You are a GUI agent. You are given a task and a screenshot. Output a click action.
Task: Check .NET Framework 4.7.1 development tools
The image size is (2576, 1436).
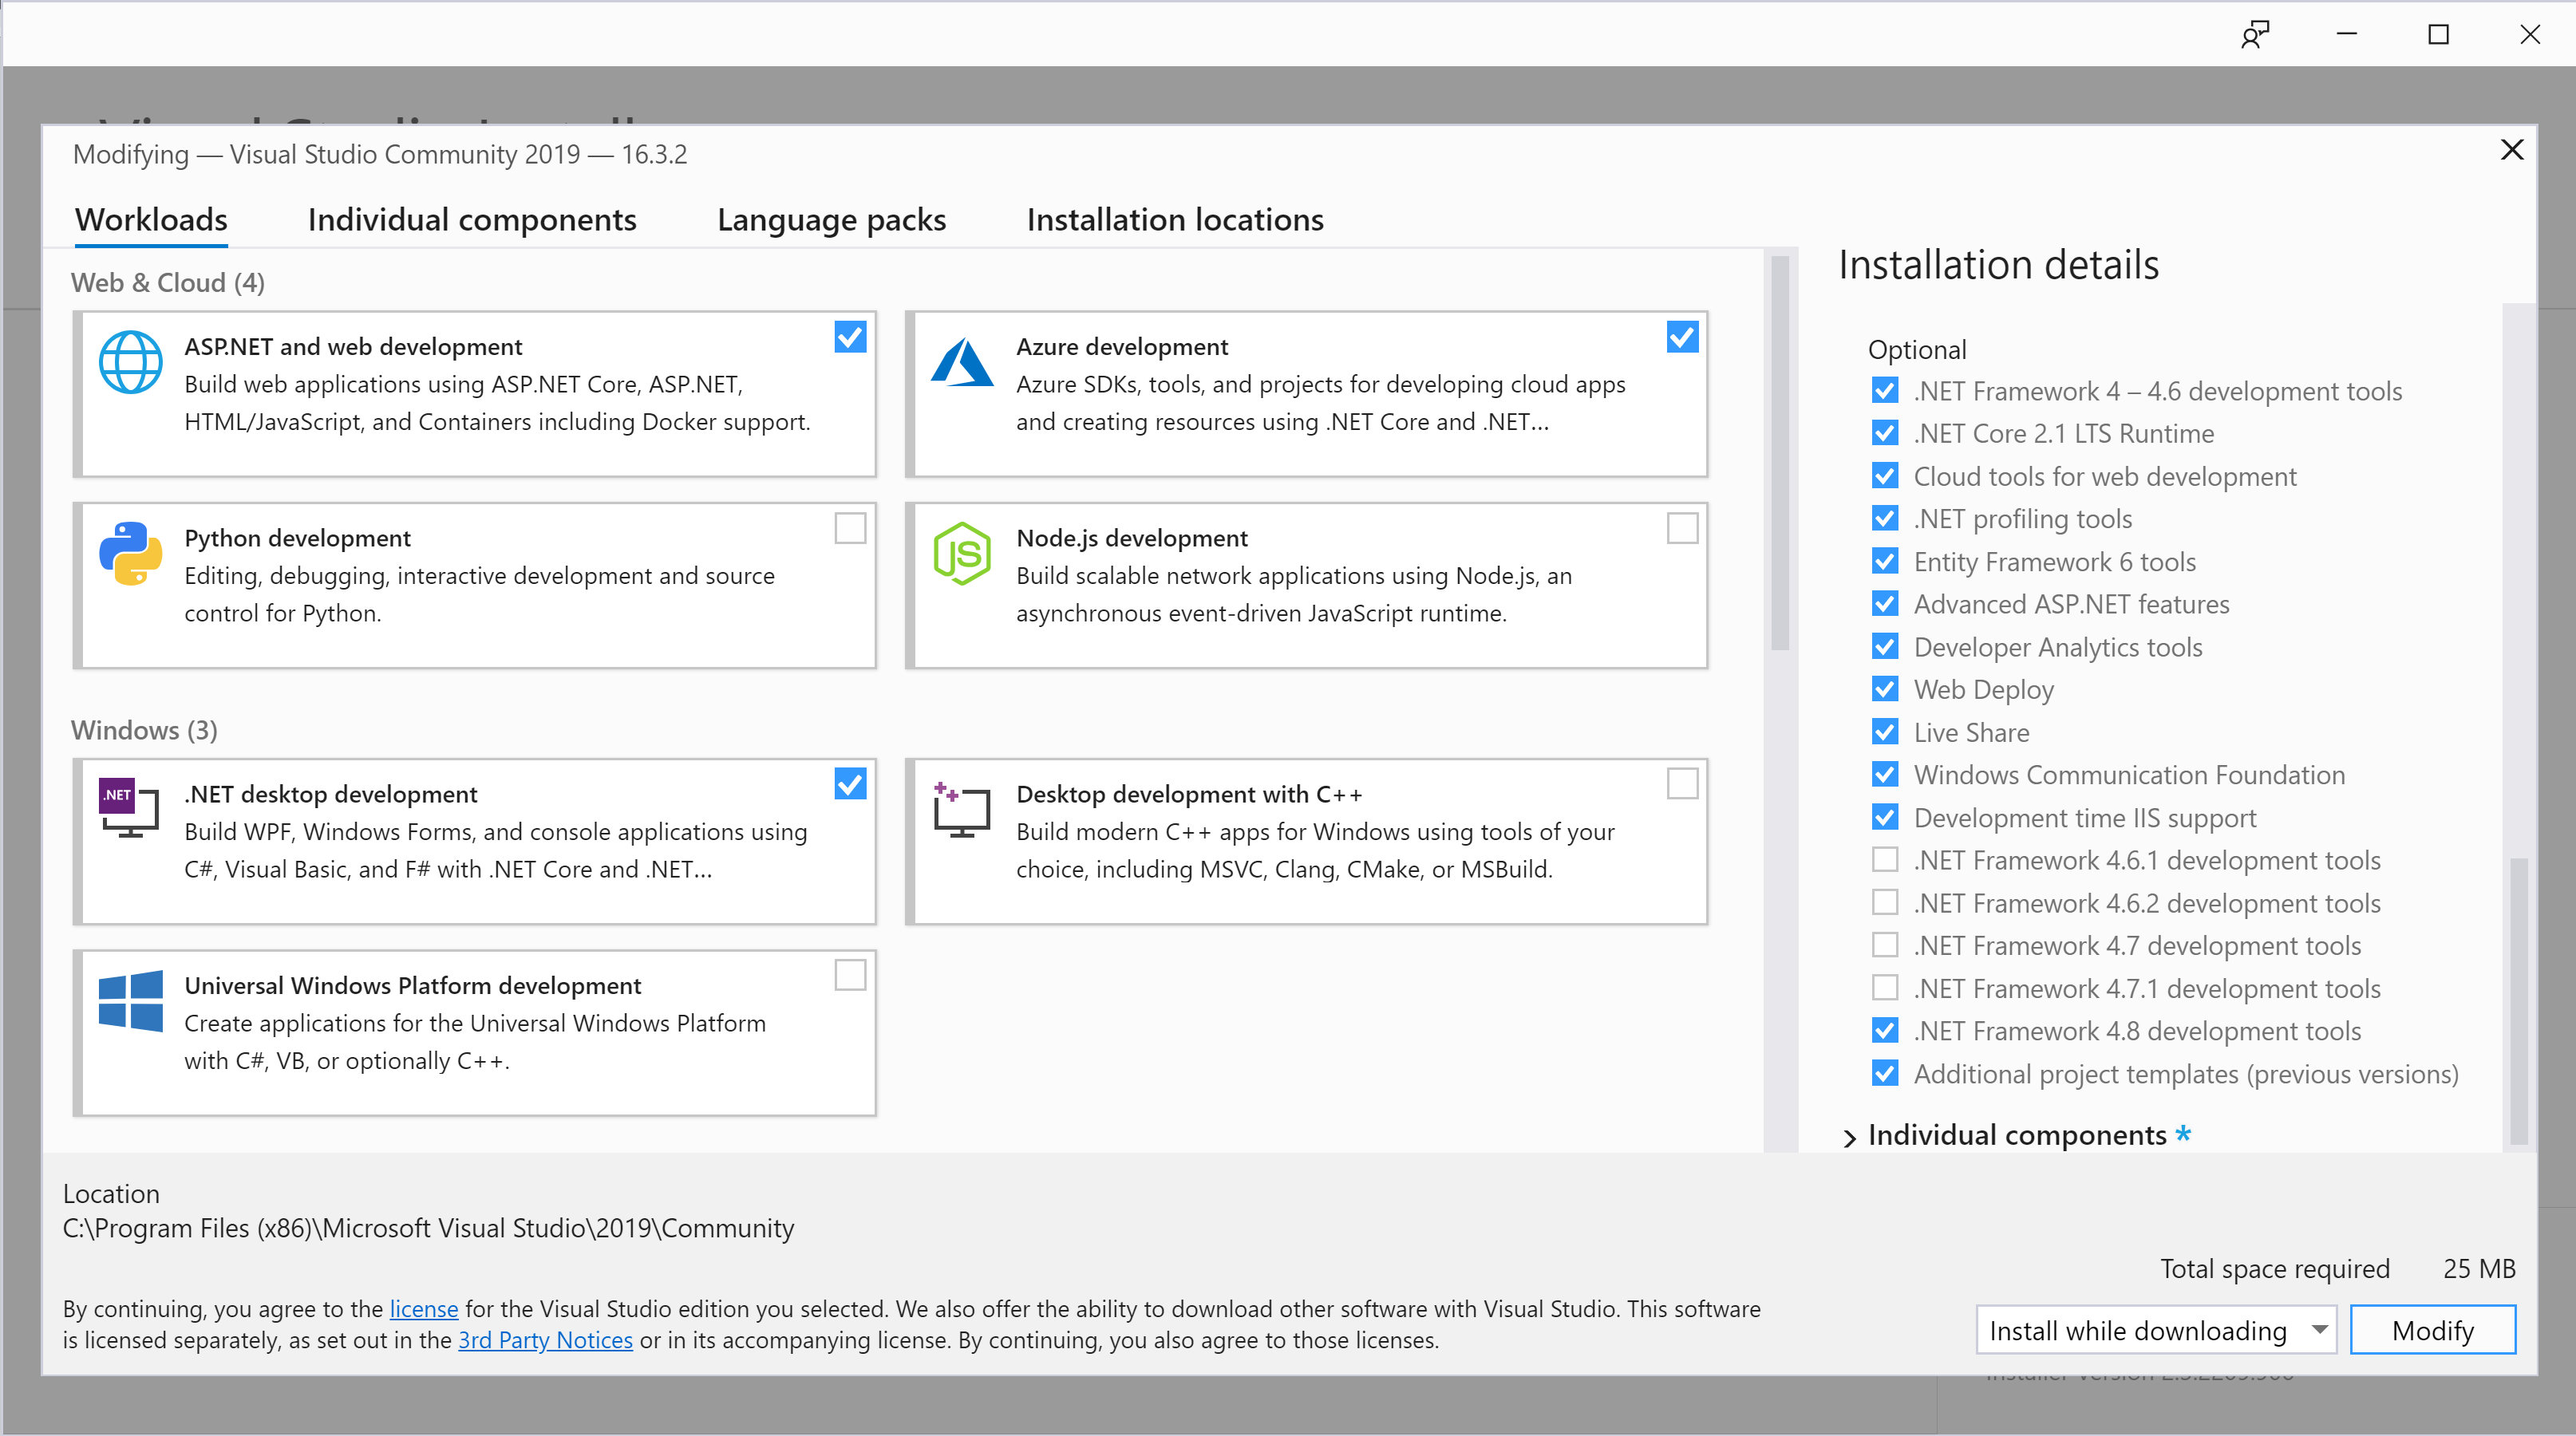[x=1885, y=988]
